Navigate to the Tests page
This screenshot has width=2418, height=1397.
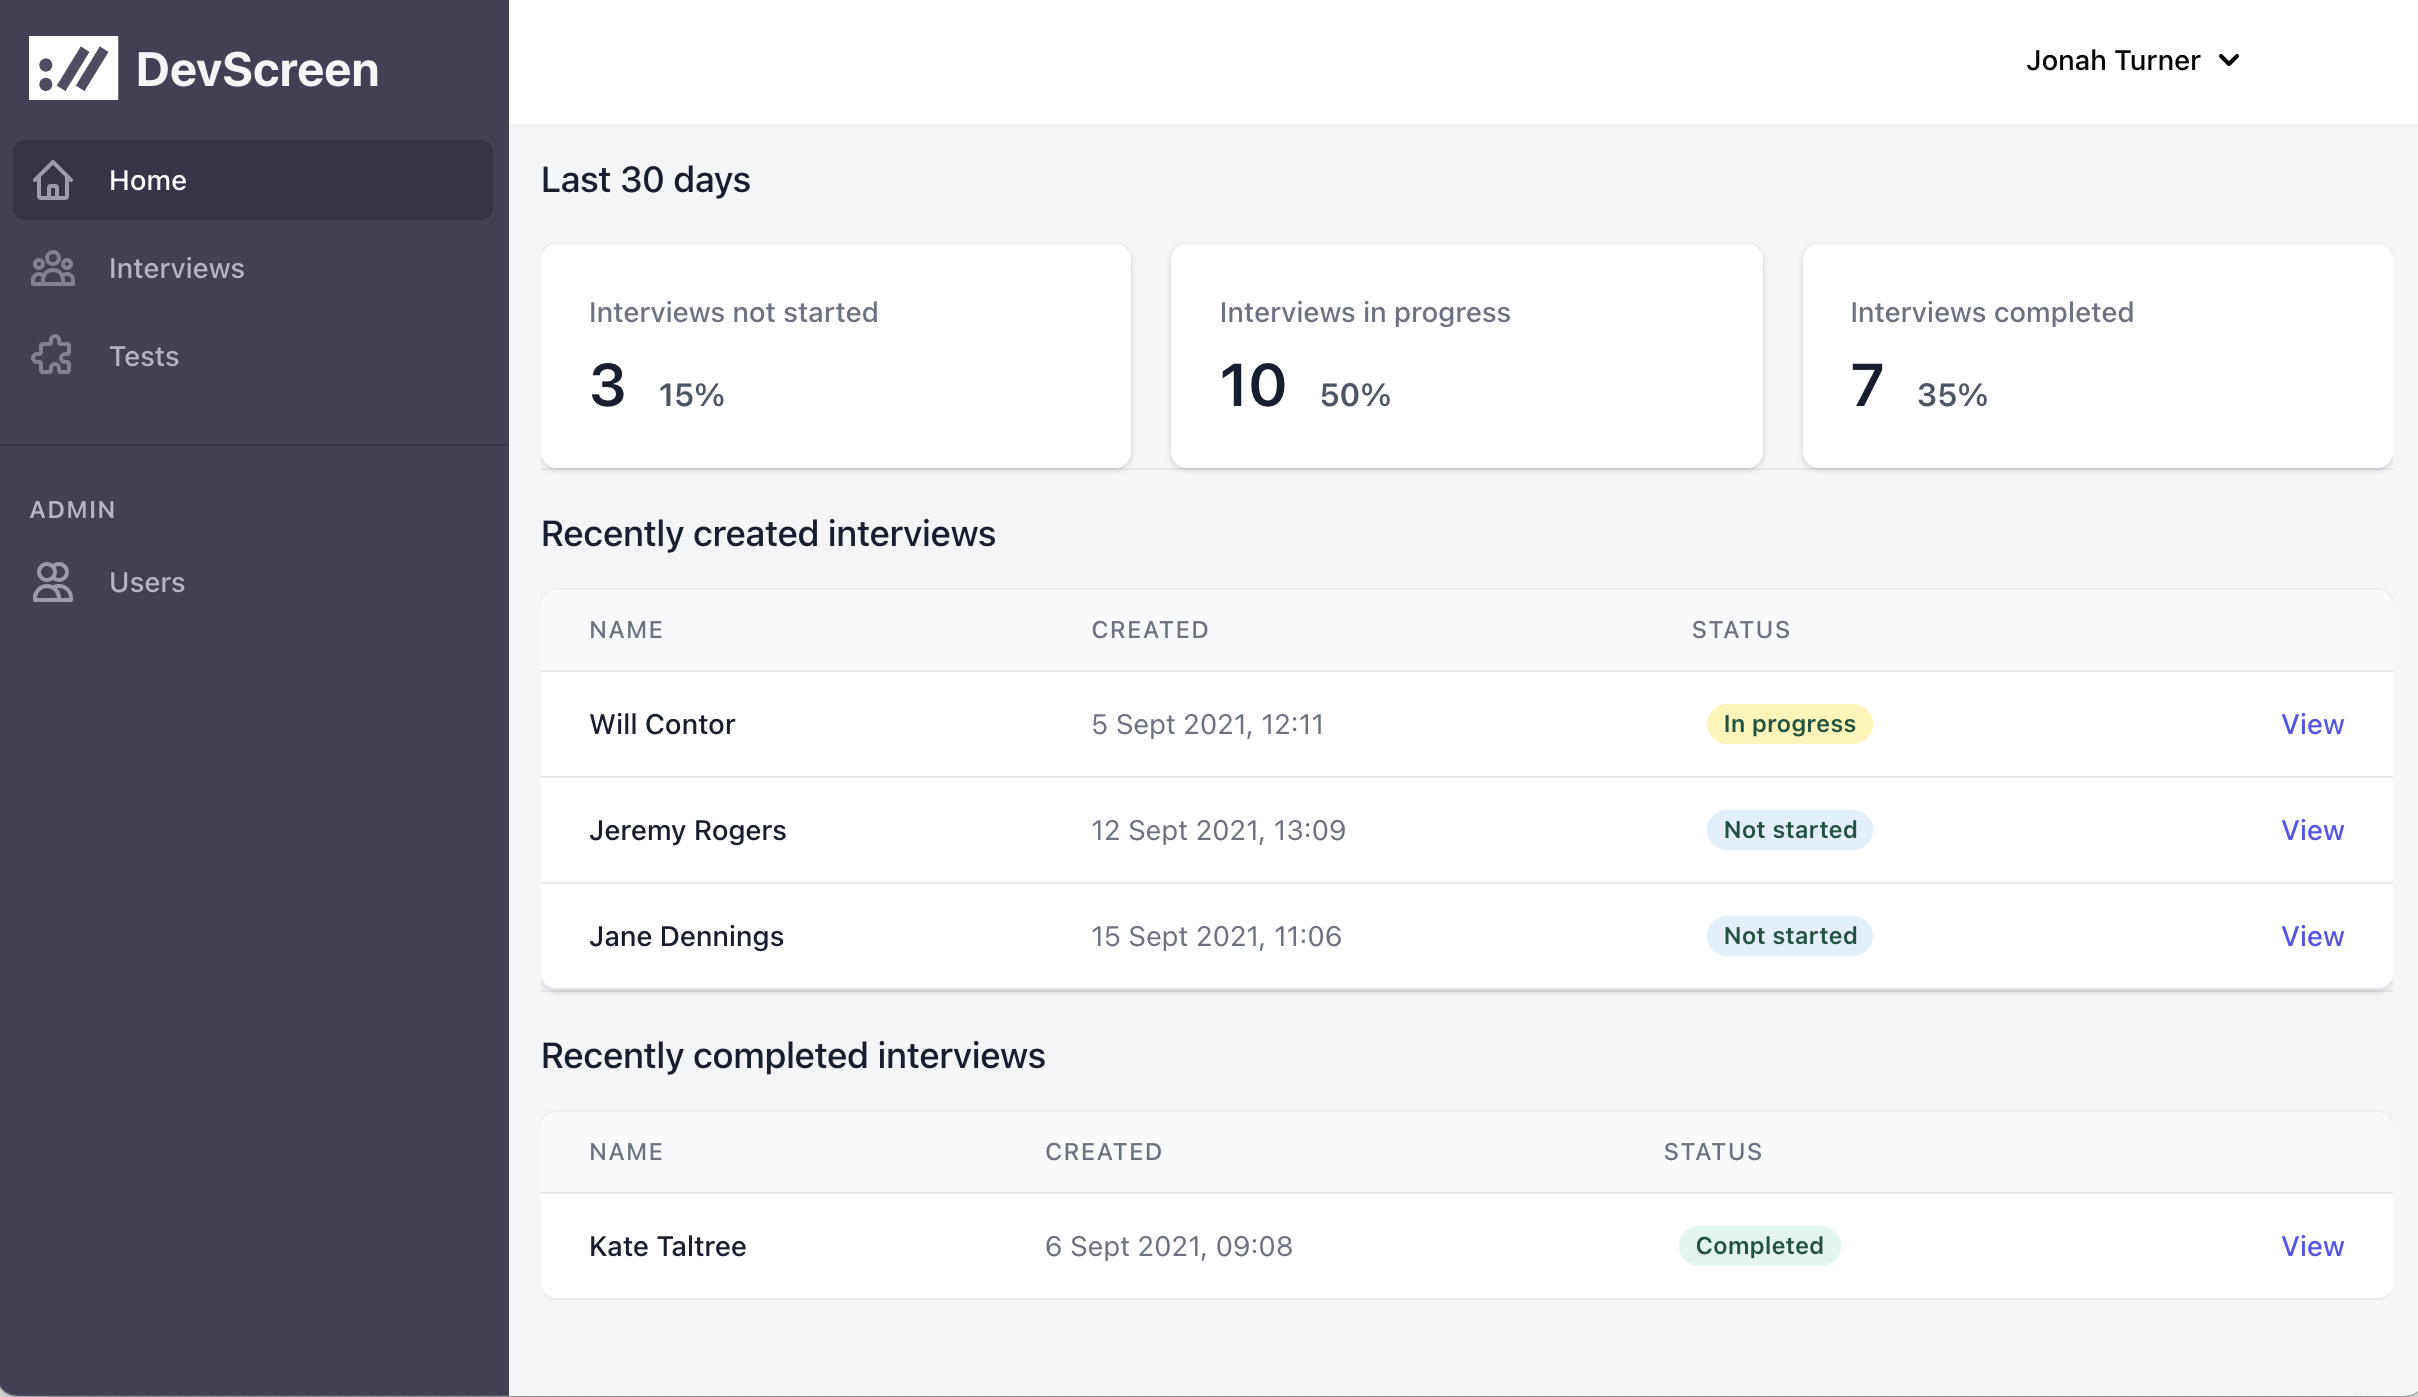coord(144,356)
